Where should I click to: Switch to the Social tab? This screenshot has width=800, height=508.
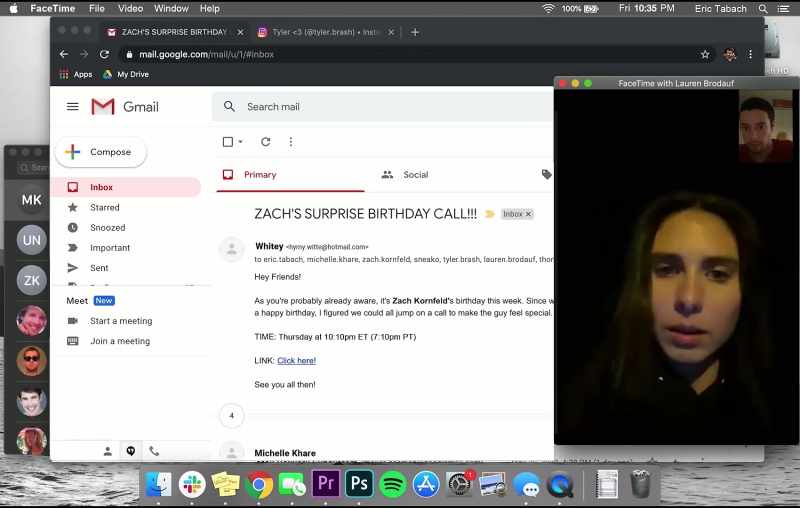click(x=406, y=175)
